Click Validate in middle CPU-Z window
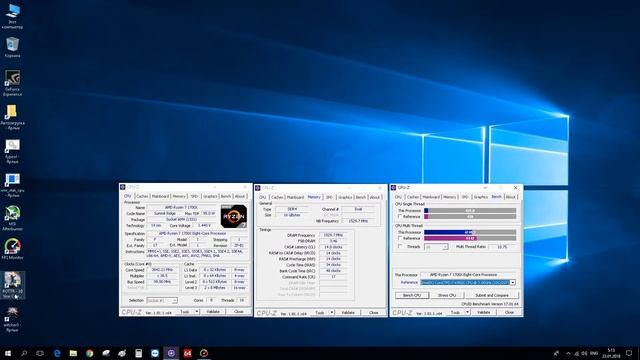The width and height of the screenshot is (640, 360). [x=348, y=313]
